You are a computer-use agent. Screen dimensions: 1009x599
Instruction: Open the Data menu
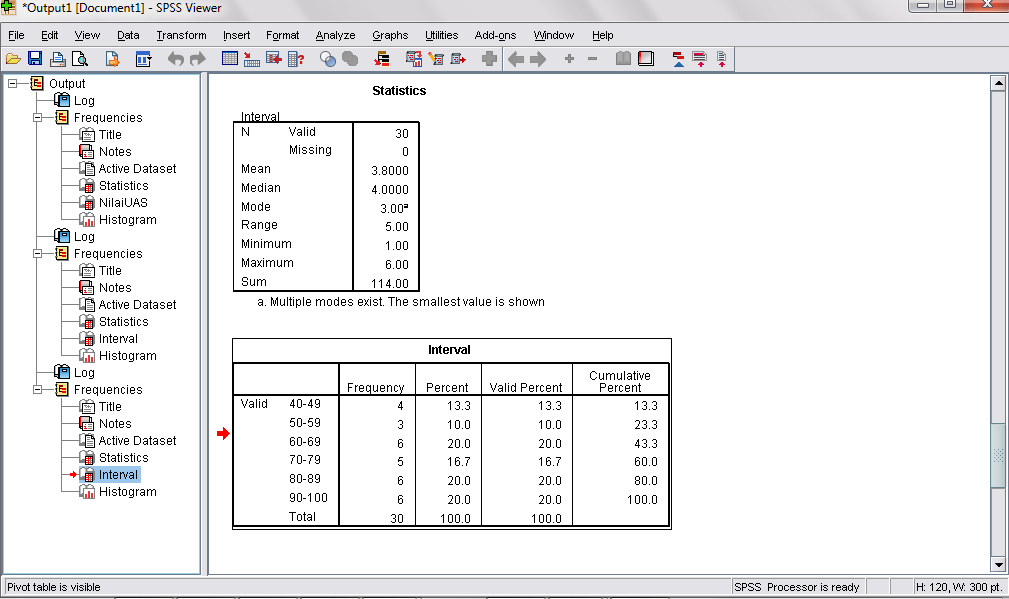coord(128,35)
